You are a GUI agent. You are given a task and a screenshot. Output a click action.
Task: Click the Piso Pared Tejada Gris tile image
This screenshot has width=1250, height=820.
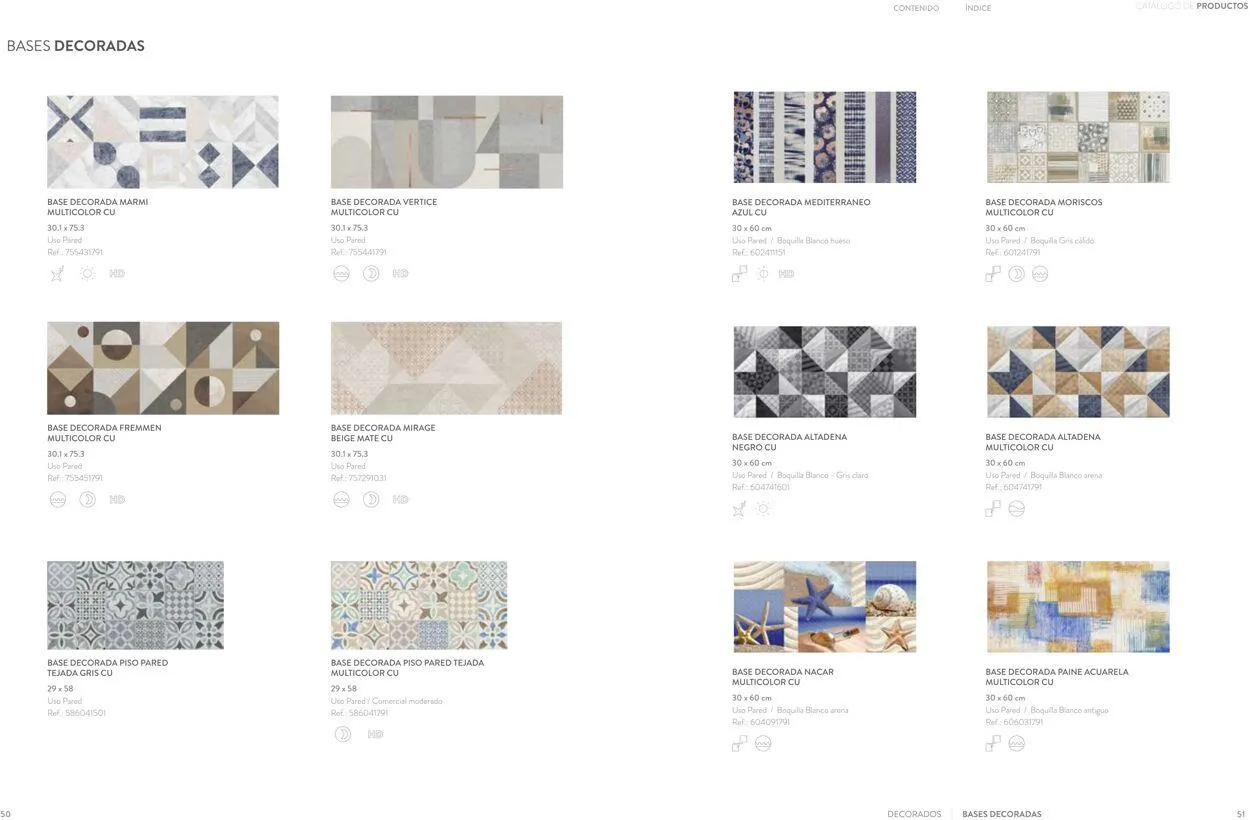click(135, 605)
